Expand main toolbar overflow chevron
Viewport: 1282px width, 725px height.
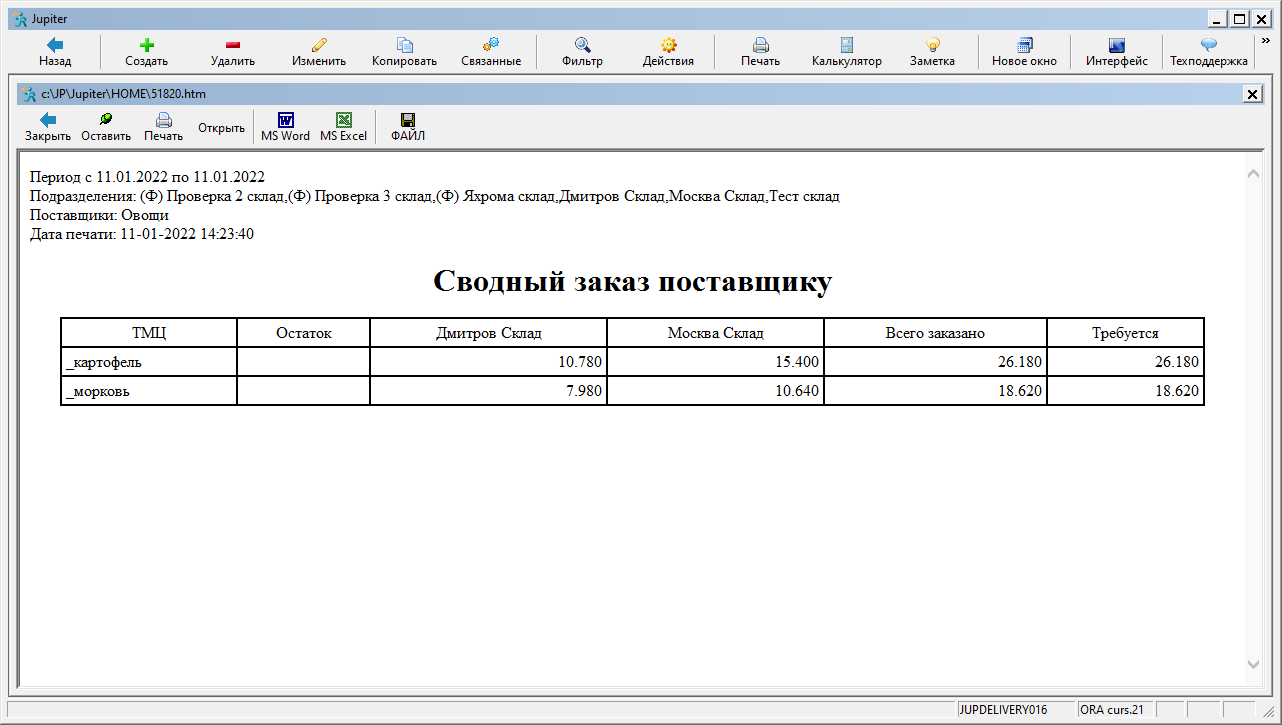(x=1266, y=41)
